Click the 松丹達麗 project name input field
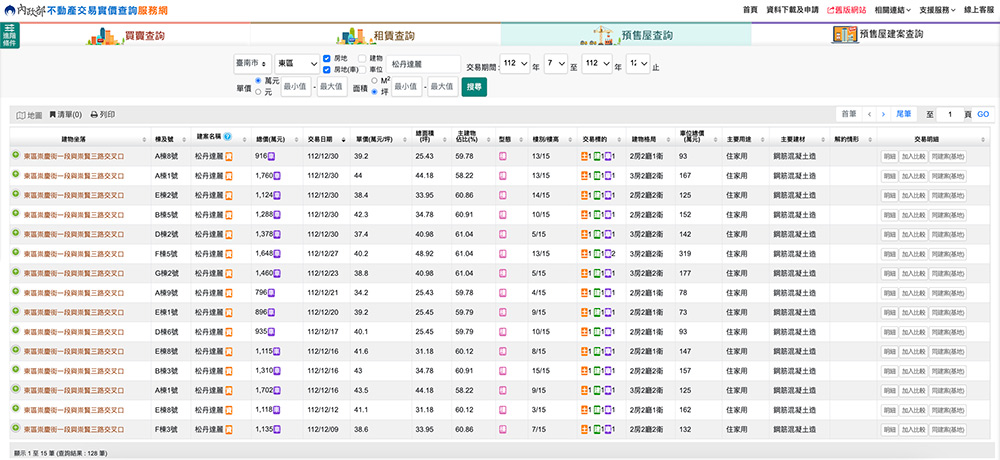The height and width of the screenshot is (460, 1000). click(x=424, y=65)
